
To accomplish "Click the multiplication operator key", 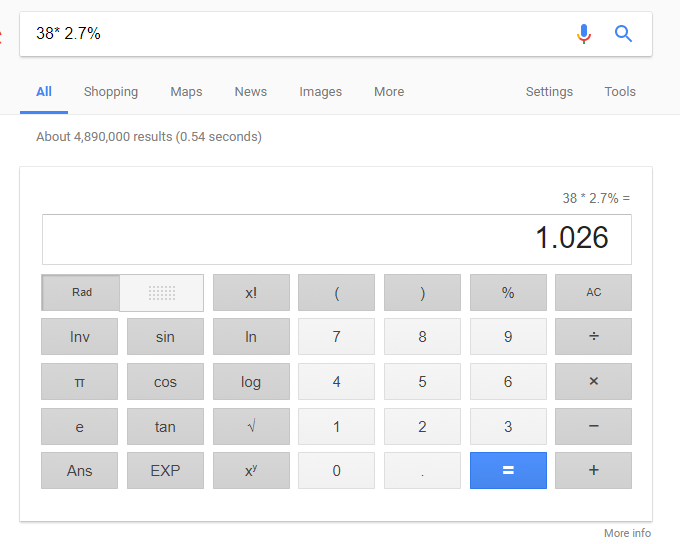I will pyautogui.click(x=593, y=381).
